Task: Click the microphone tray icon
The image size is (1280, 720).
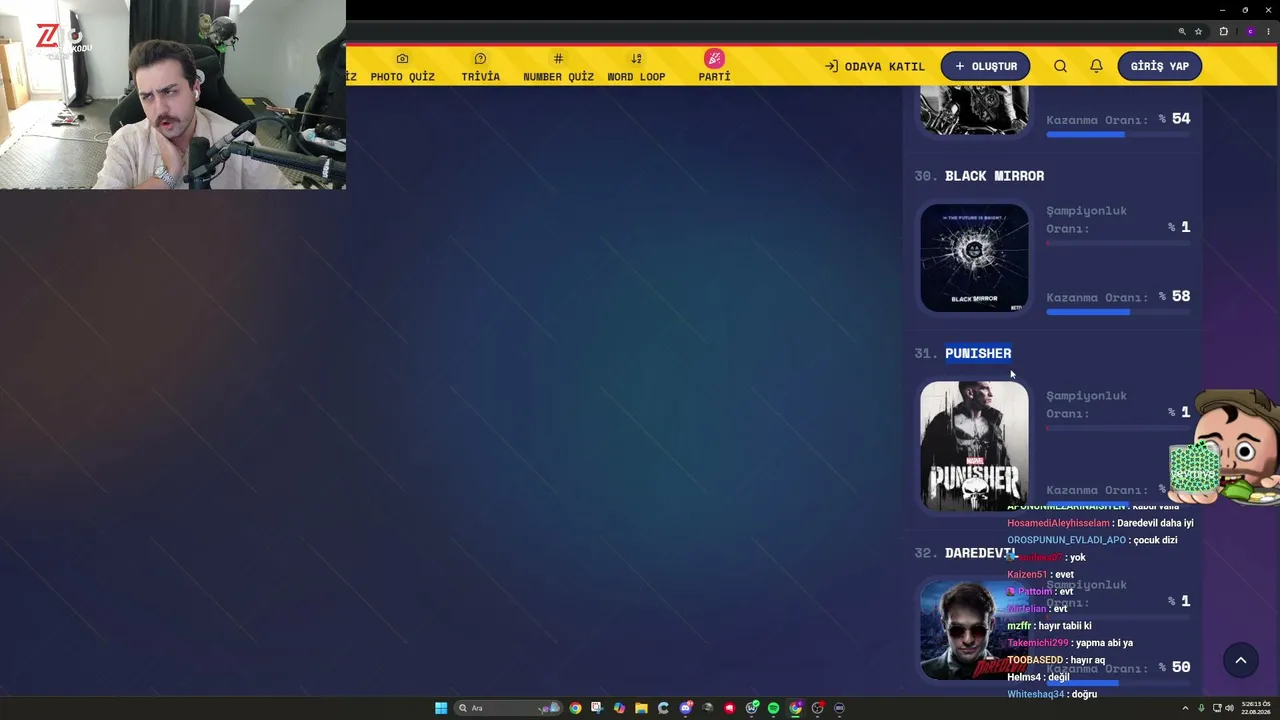Action: point(1202,708)
